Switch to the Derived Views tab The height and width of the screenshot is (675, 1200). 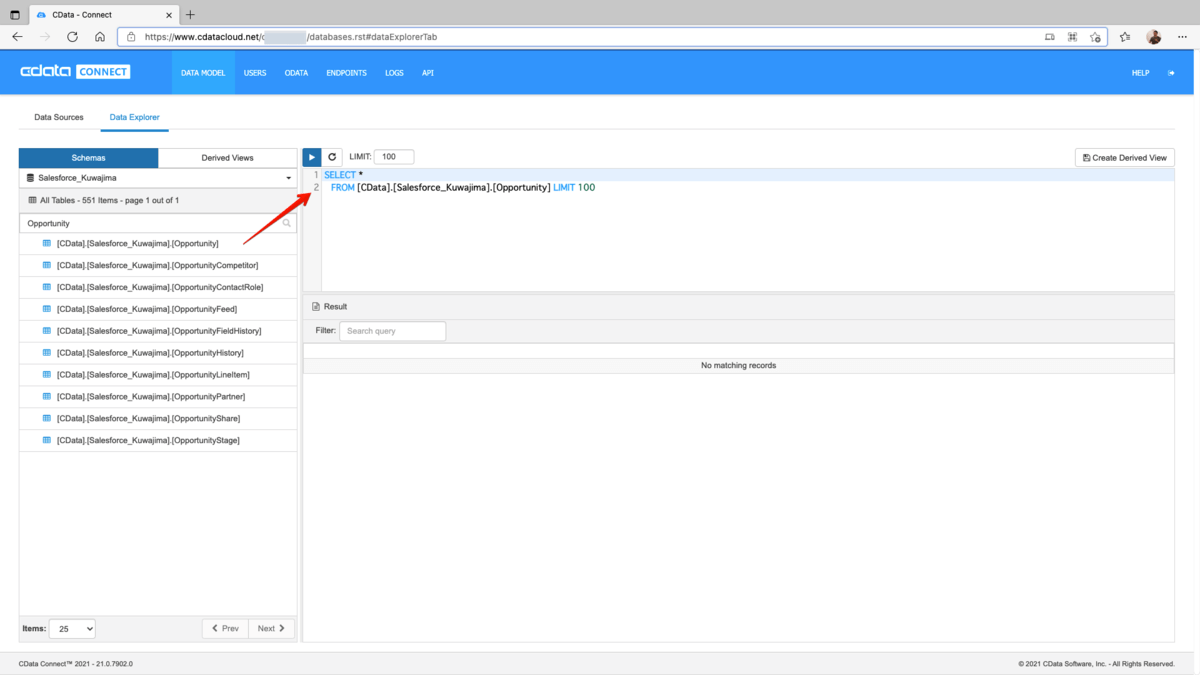(x=228, y=158)
